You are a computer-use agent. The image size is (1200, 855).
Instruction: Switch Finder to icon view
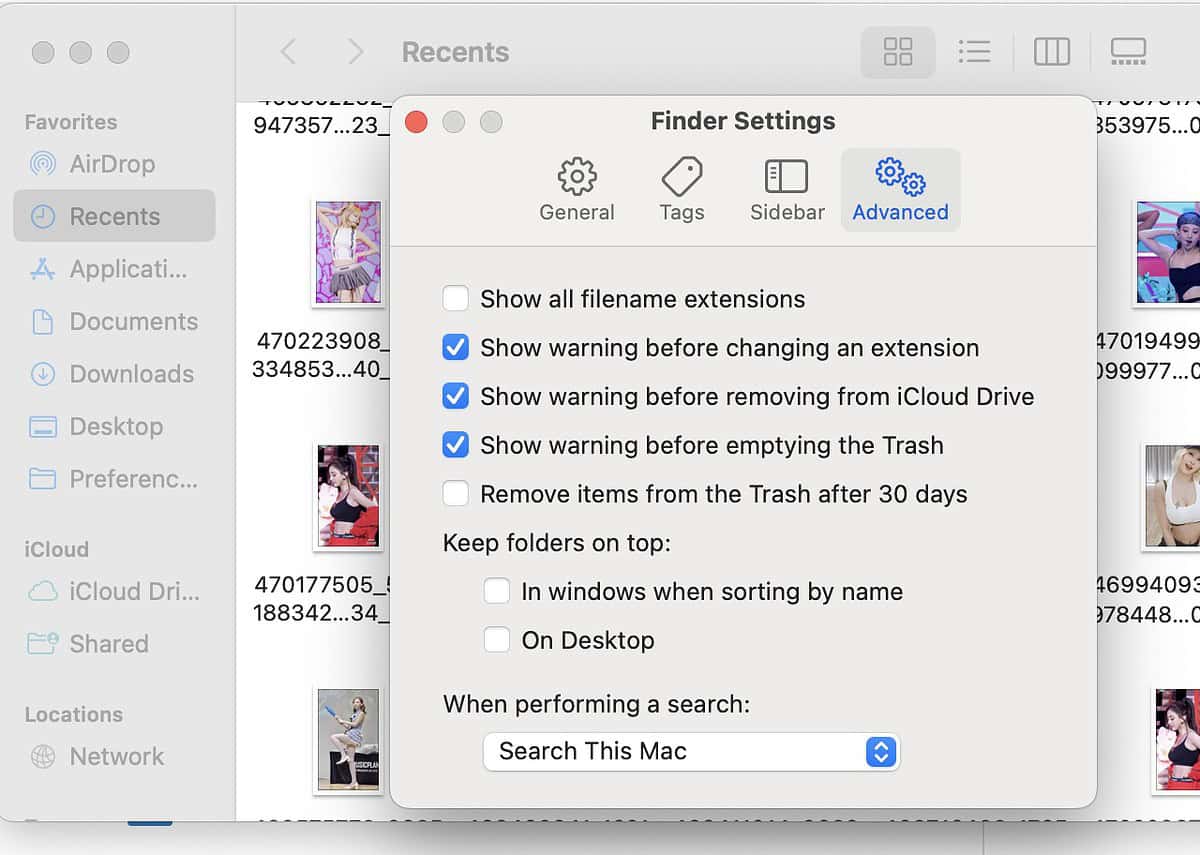point(897,52)
